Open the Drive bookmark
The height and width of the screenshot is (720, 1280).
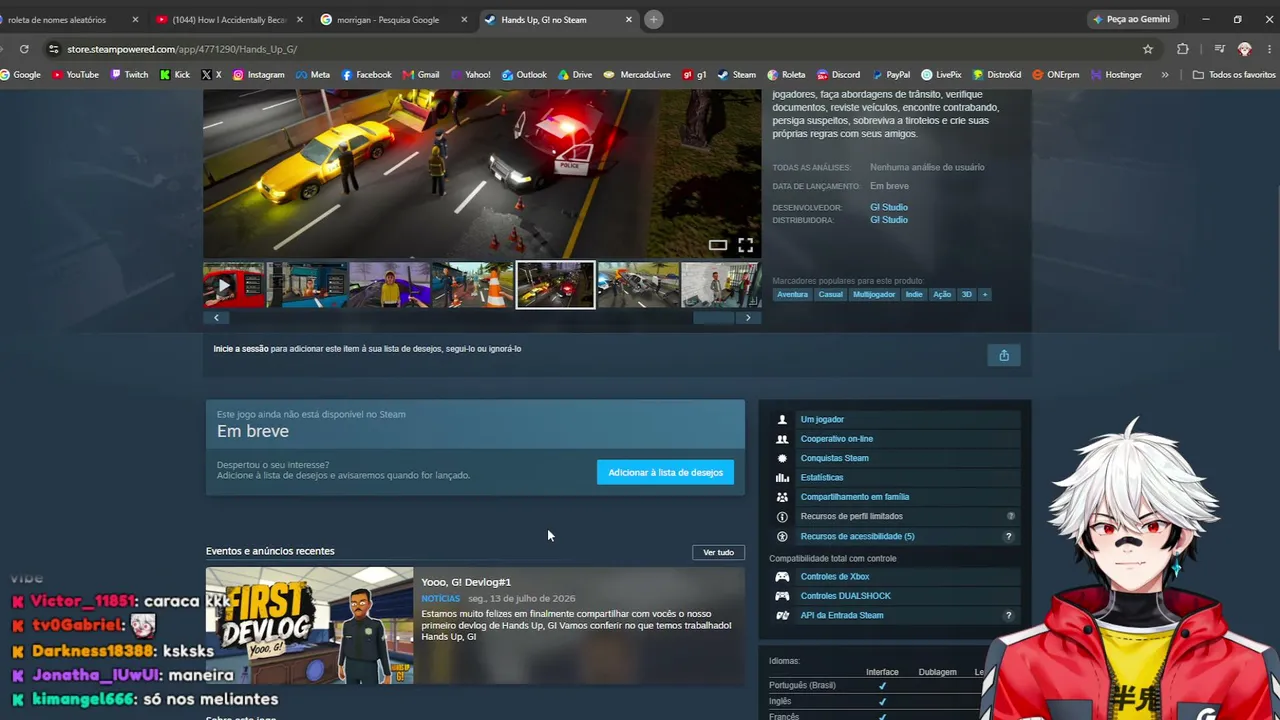click(x=574, y=74)
